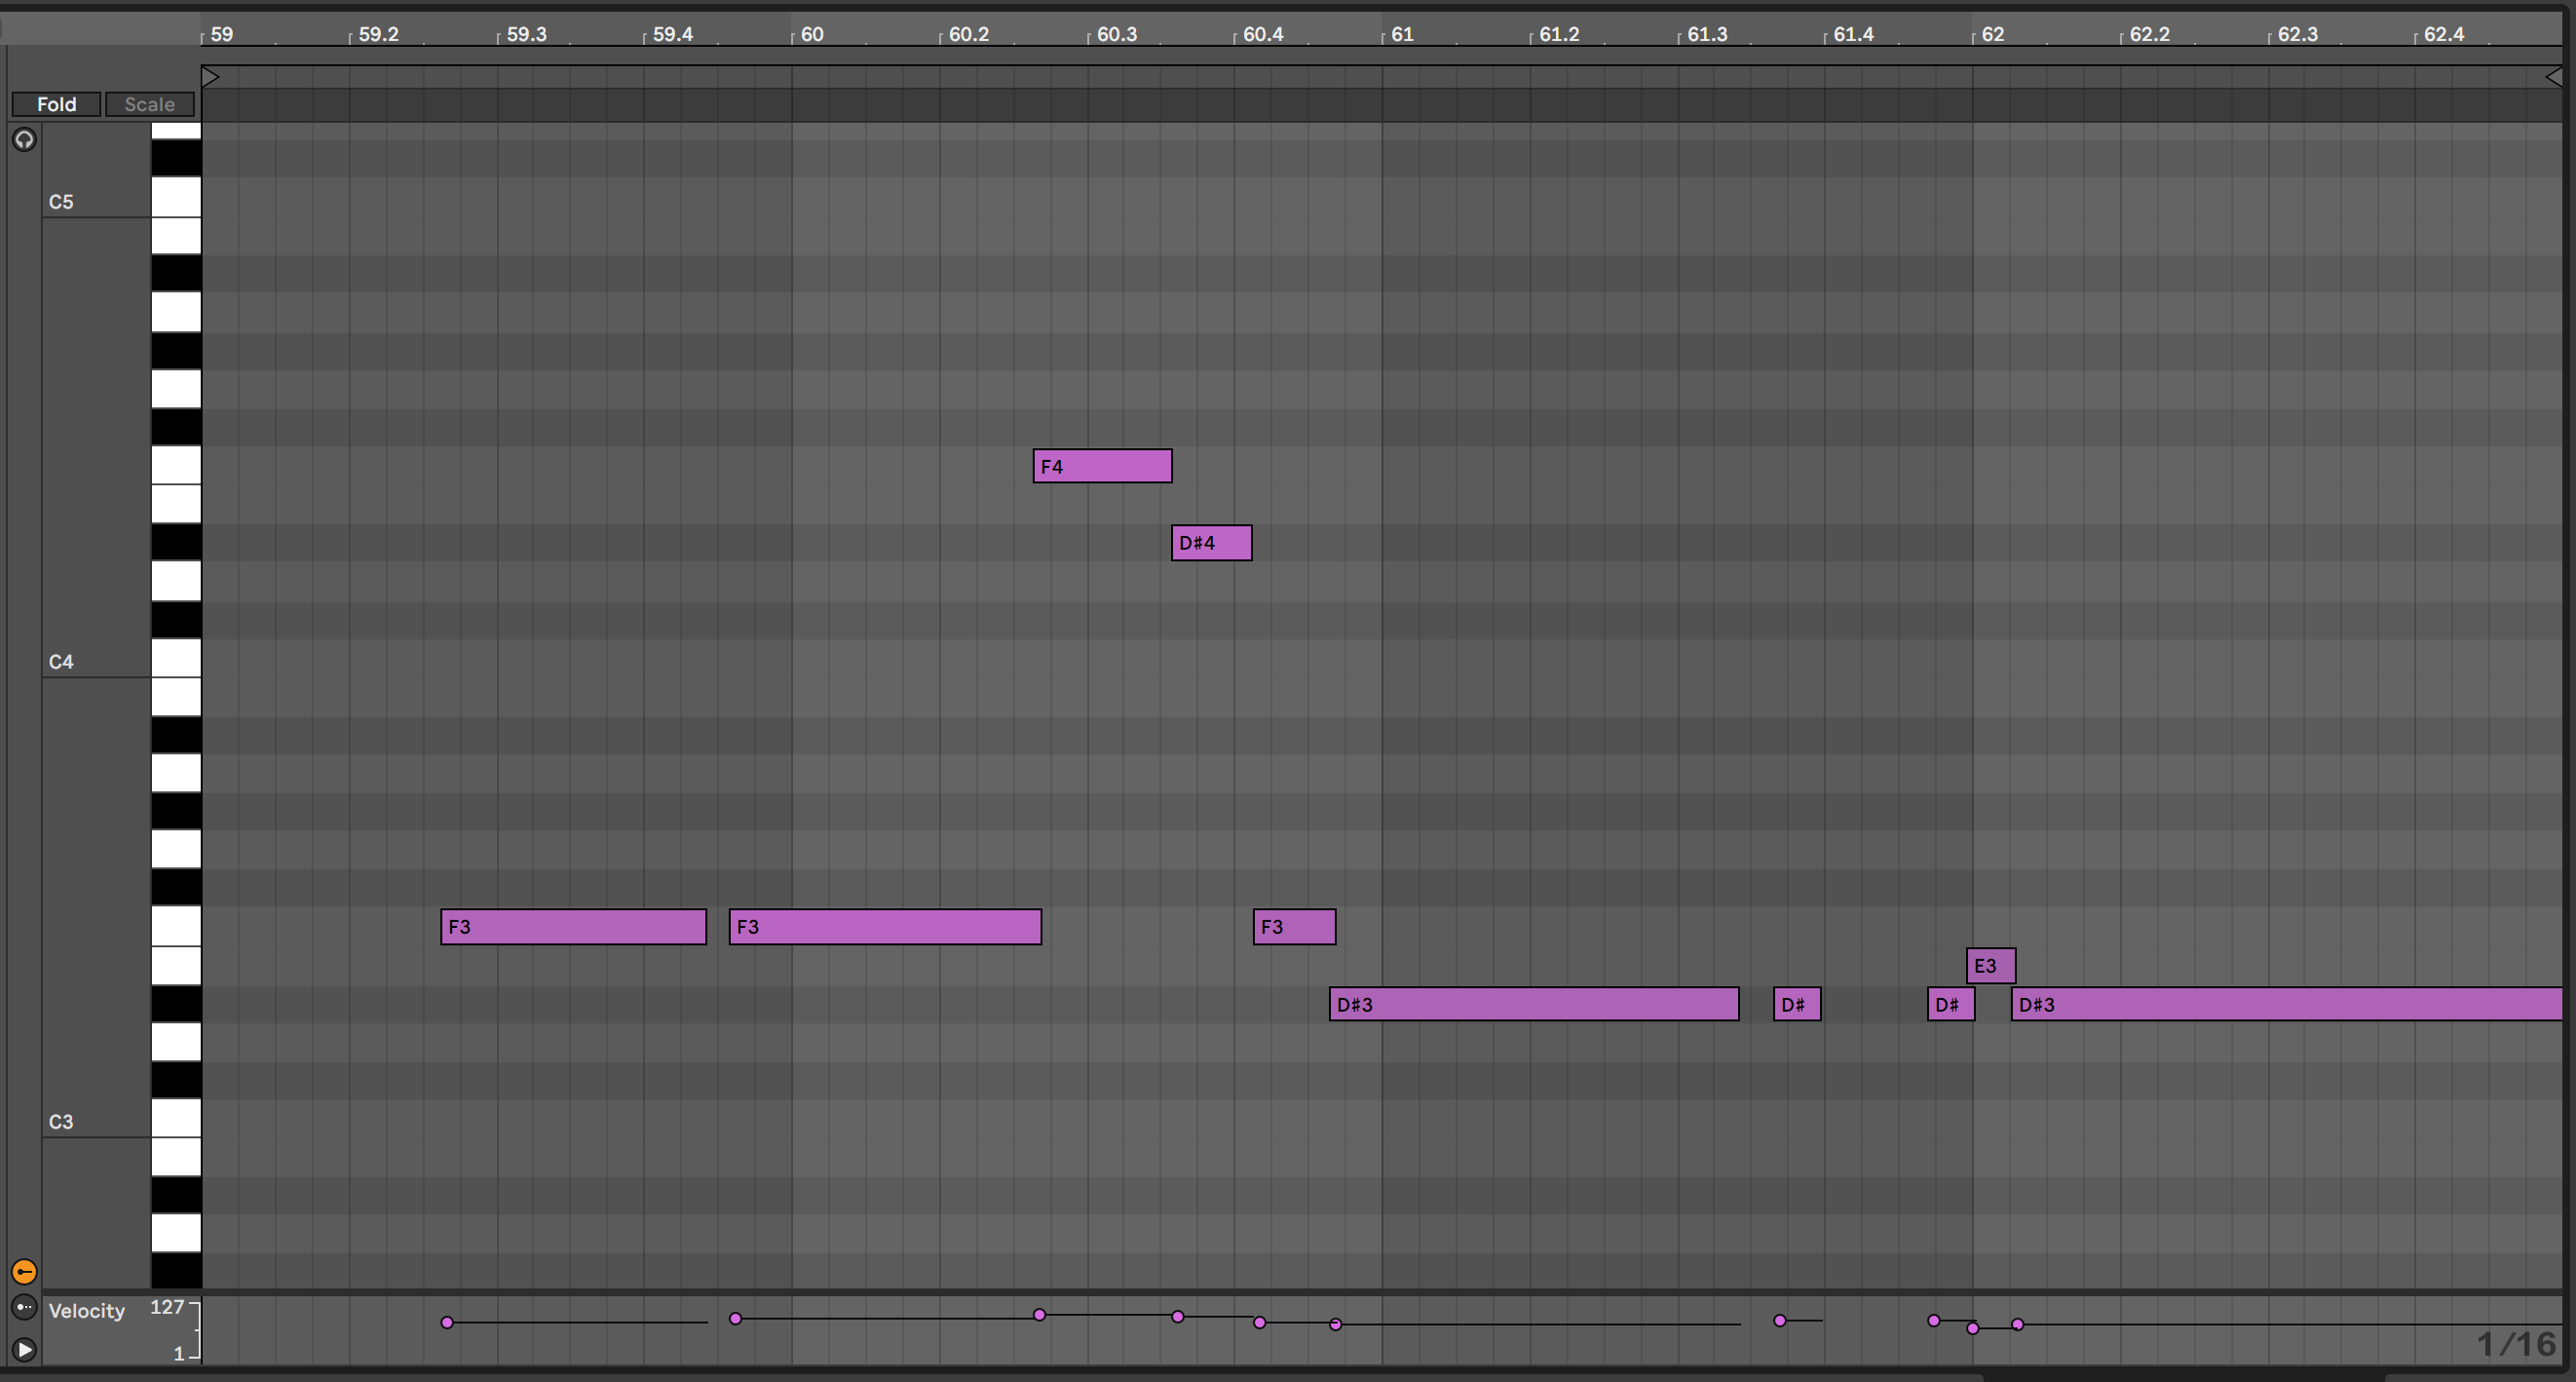Select the short F3 note after 60.4
This screenshot has width=2576, height=1382.
(x=1294, y=927)
